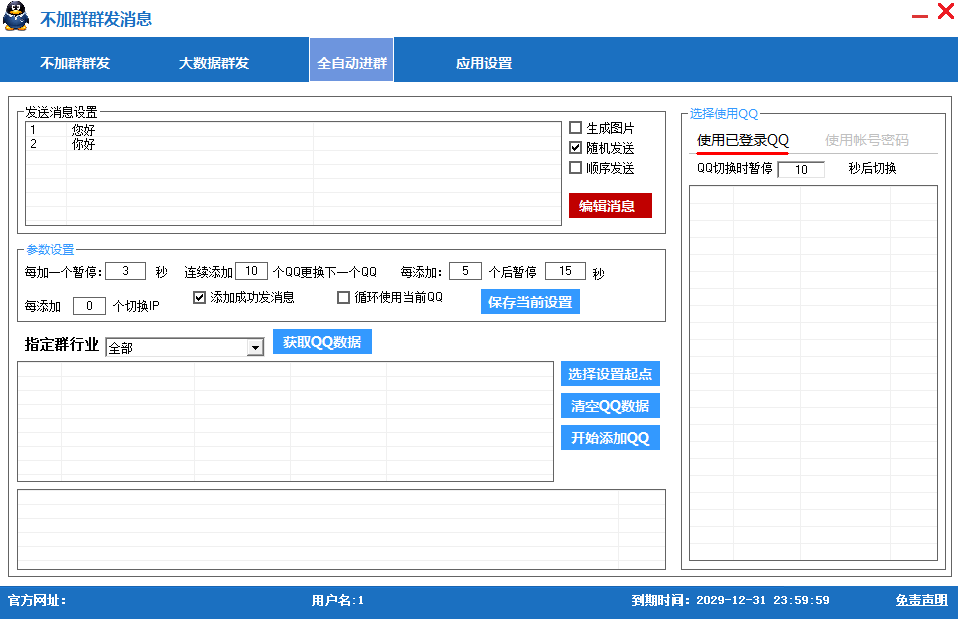Click the 选择设置起点 button
958x619 pixels.
610,374
